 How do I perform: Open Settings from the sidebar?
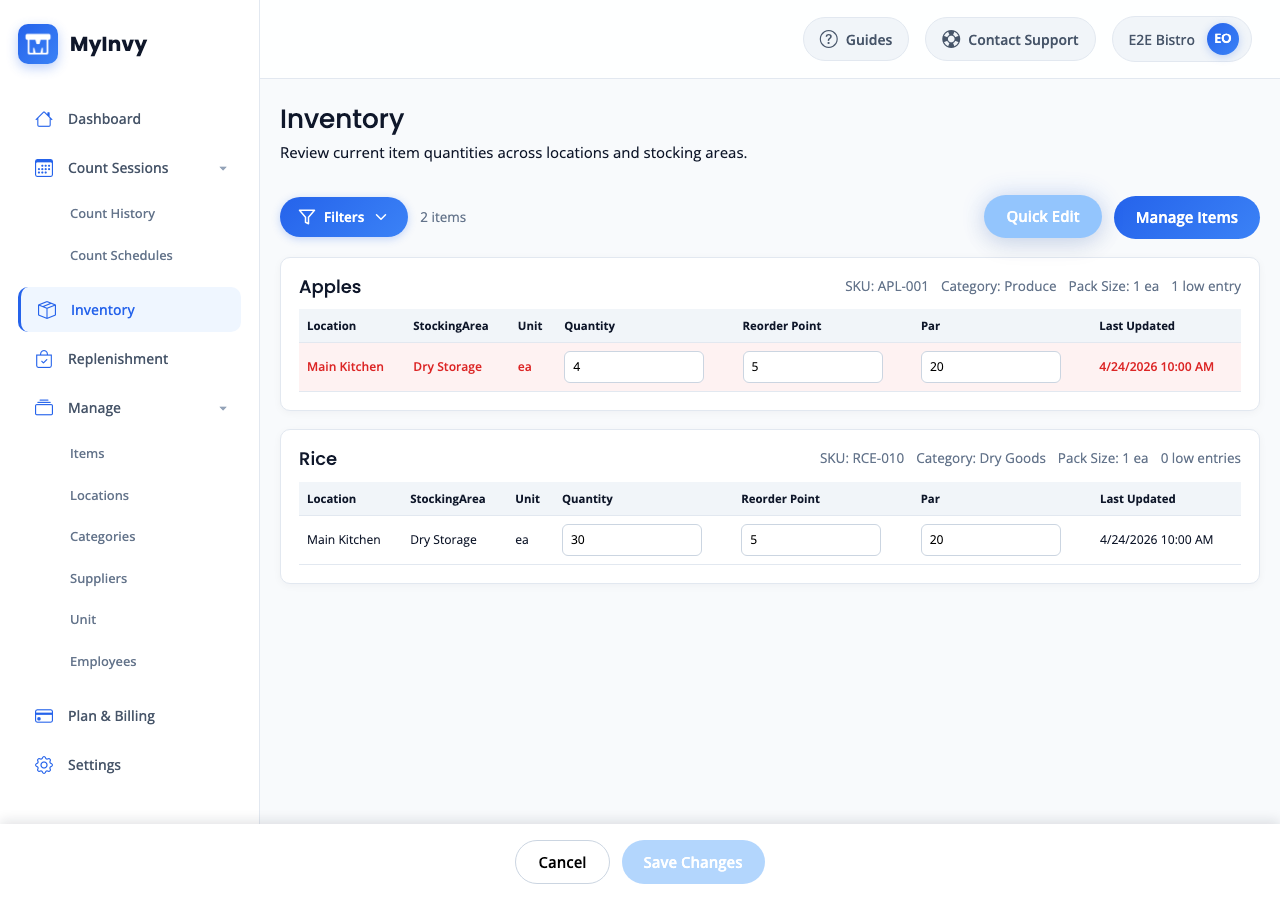tap(129, 765)
